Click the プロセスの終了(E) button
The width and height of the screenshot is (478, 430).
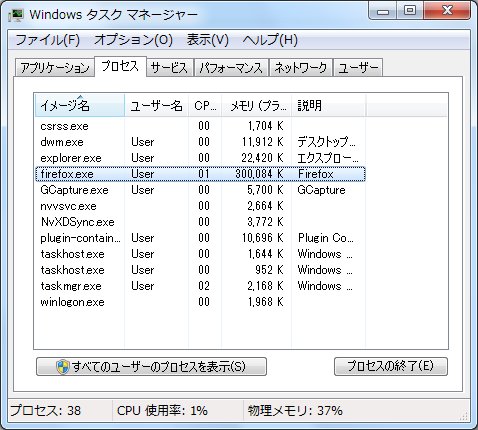tap(391, 366)
